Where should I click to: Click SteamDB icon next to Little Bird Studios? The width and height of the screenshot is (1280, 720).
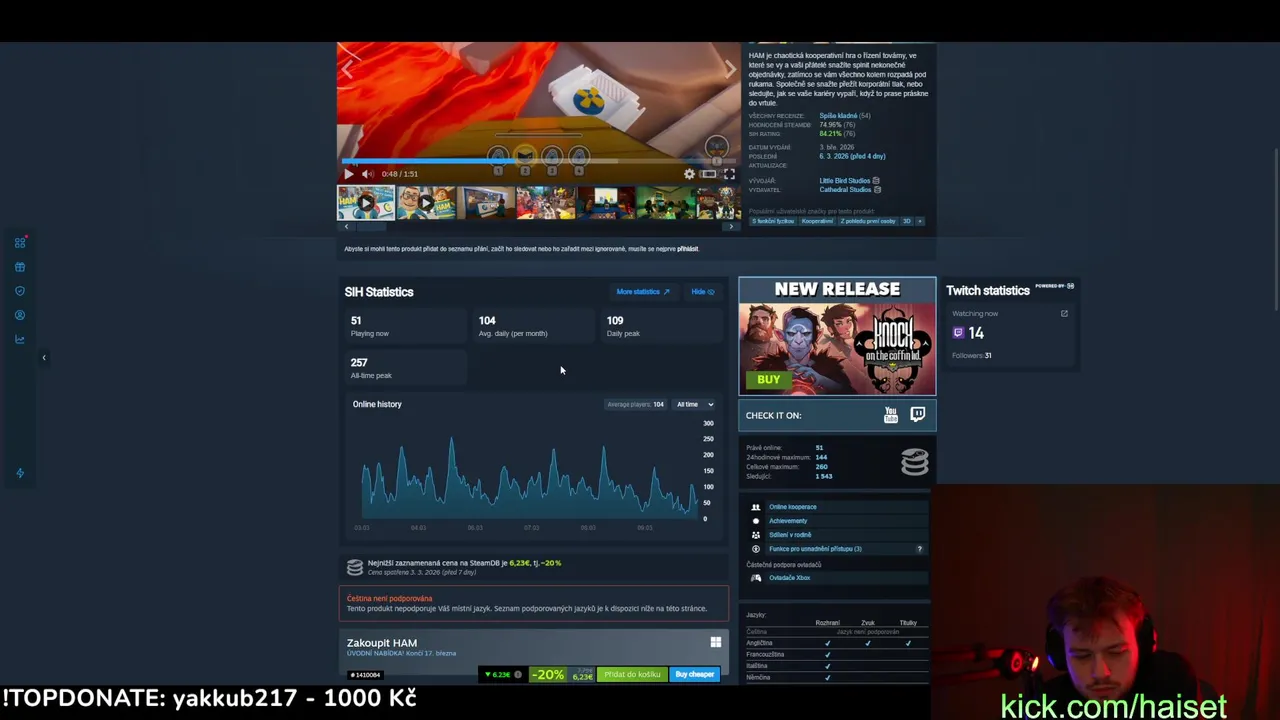click(x=876, y=181)
